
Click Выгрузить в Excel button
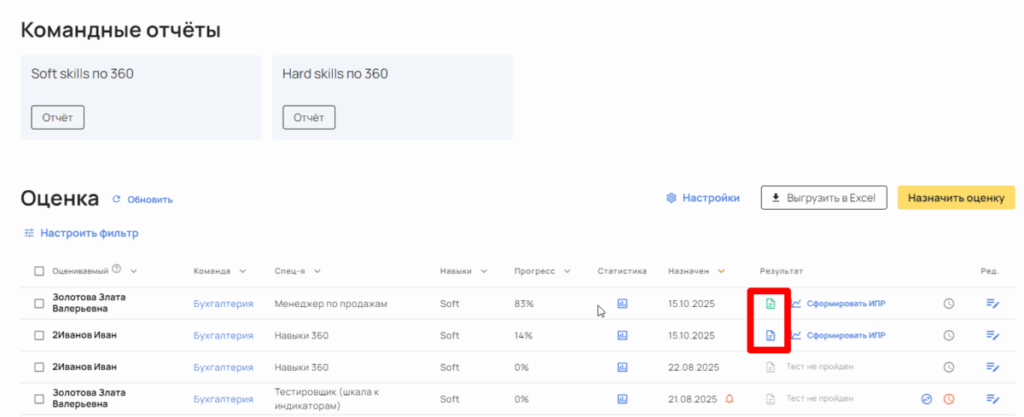tap(824, 198)
